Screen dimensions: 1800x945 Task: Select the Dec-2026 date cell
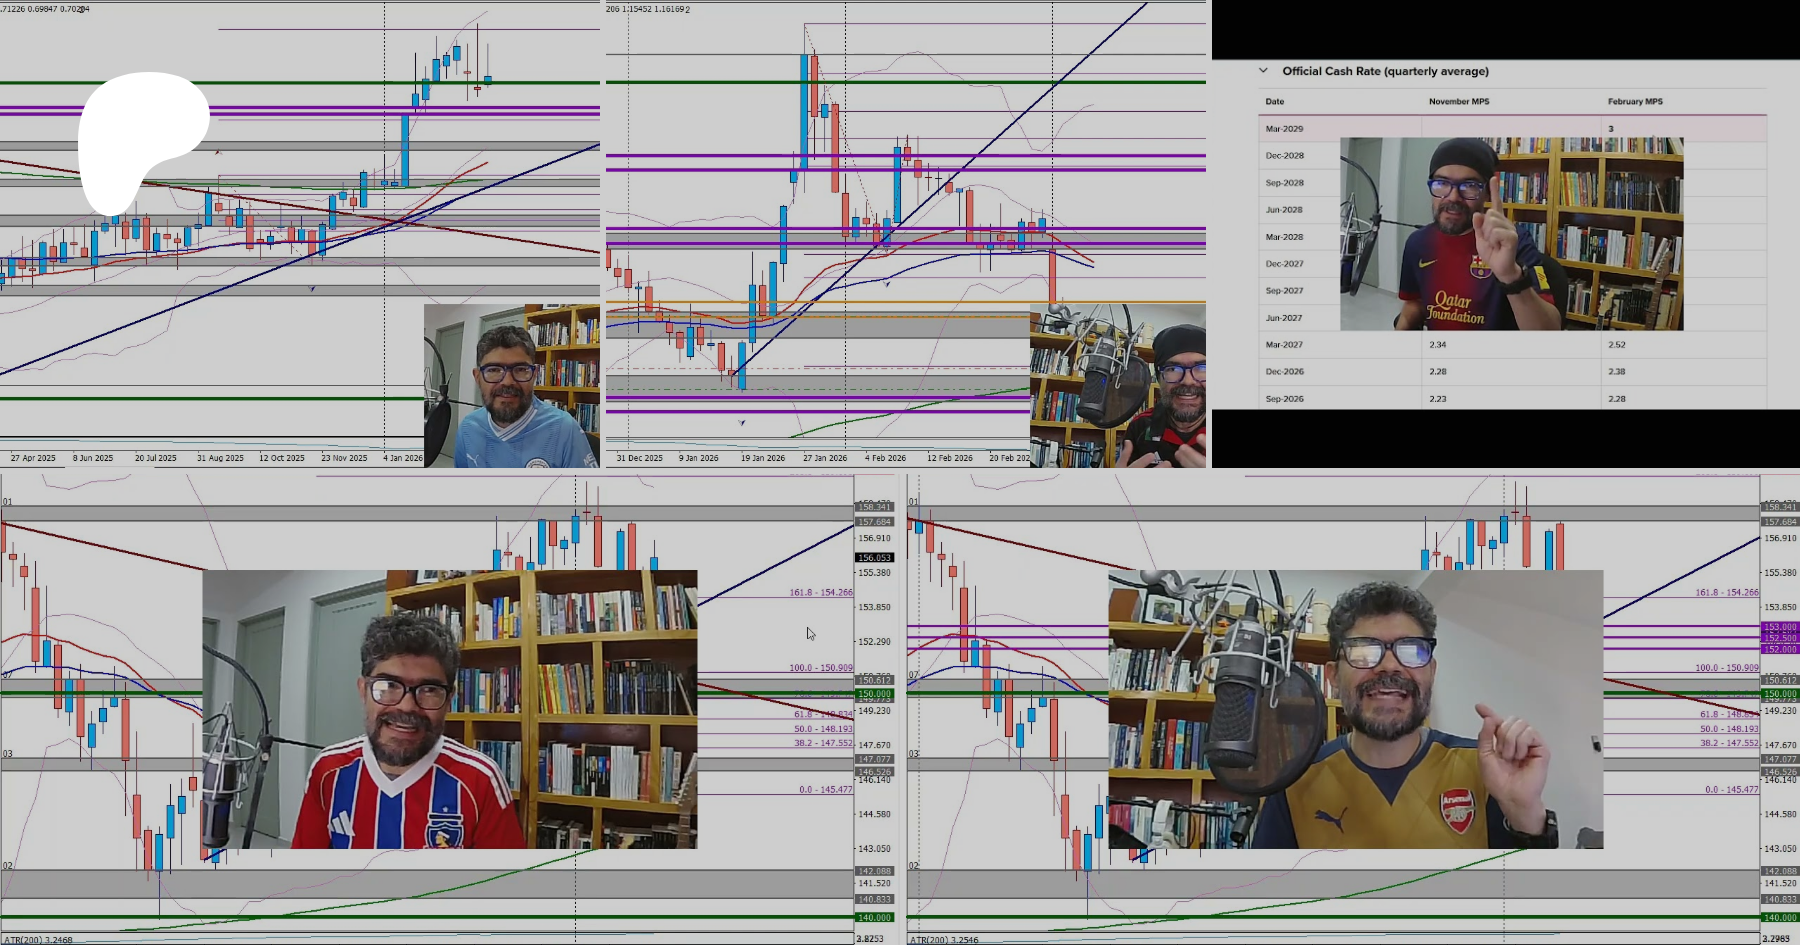(x=1284, y=371)
